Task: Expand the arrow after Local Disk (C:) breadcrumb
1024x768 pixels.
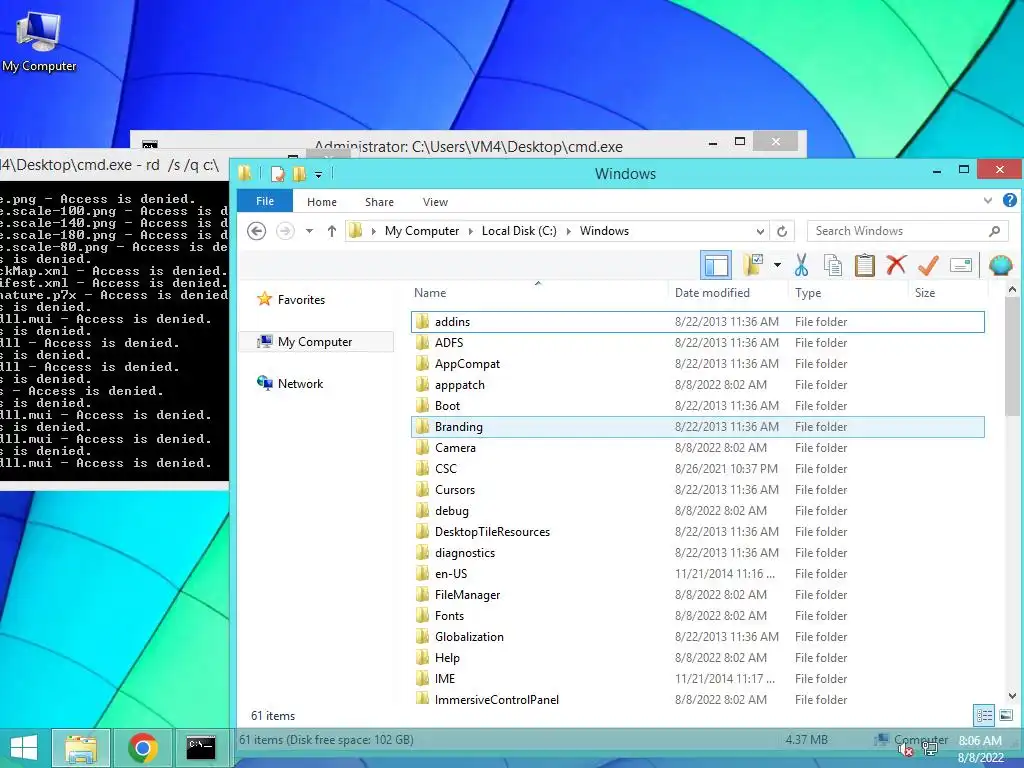Action: coord(569,231)
